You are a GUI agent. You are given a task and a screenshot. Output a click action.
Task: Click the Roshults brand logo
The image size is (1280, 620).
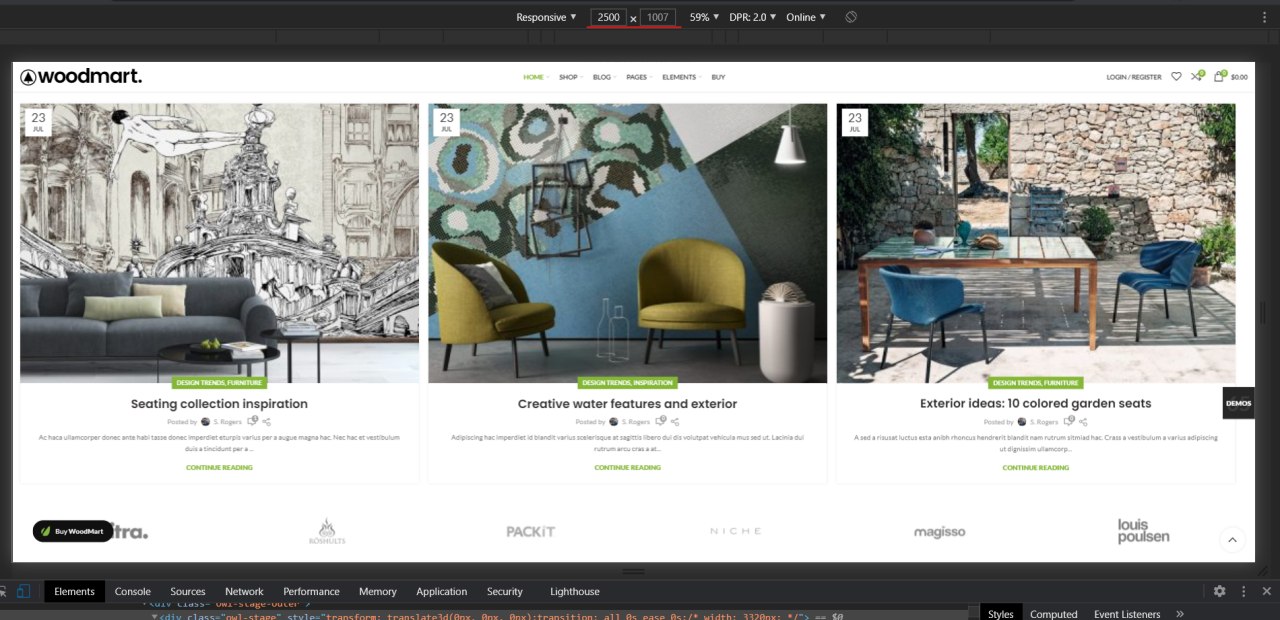click(327, 532)
